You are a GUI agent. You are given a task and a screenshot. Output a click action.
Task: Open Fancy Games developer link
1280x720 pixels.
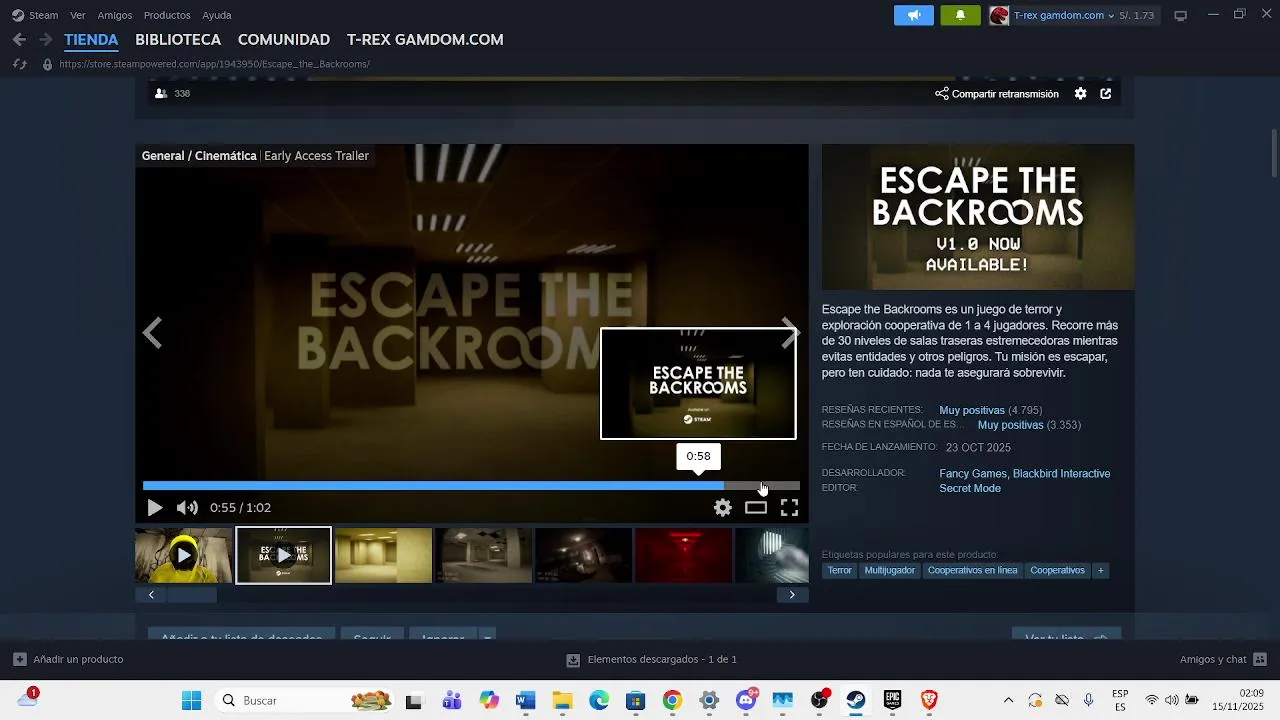click(x=973, y=474)
